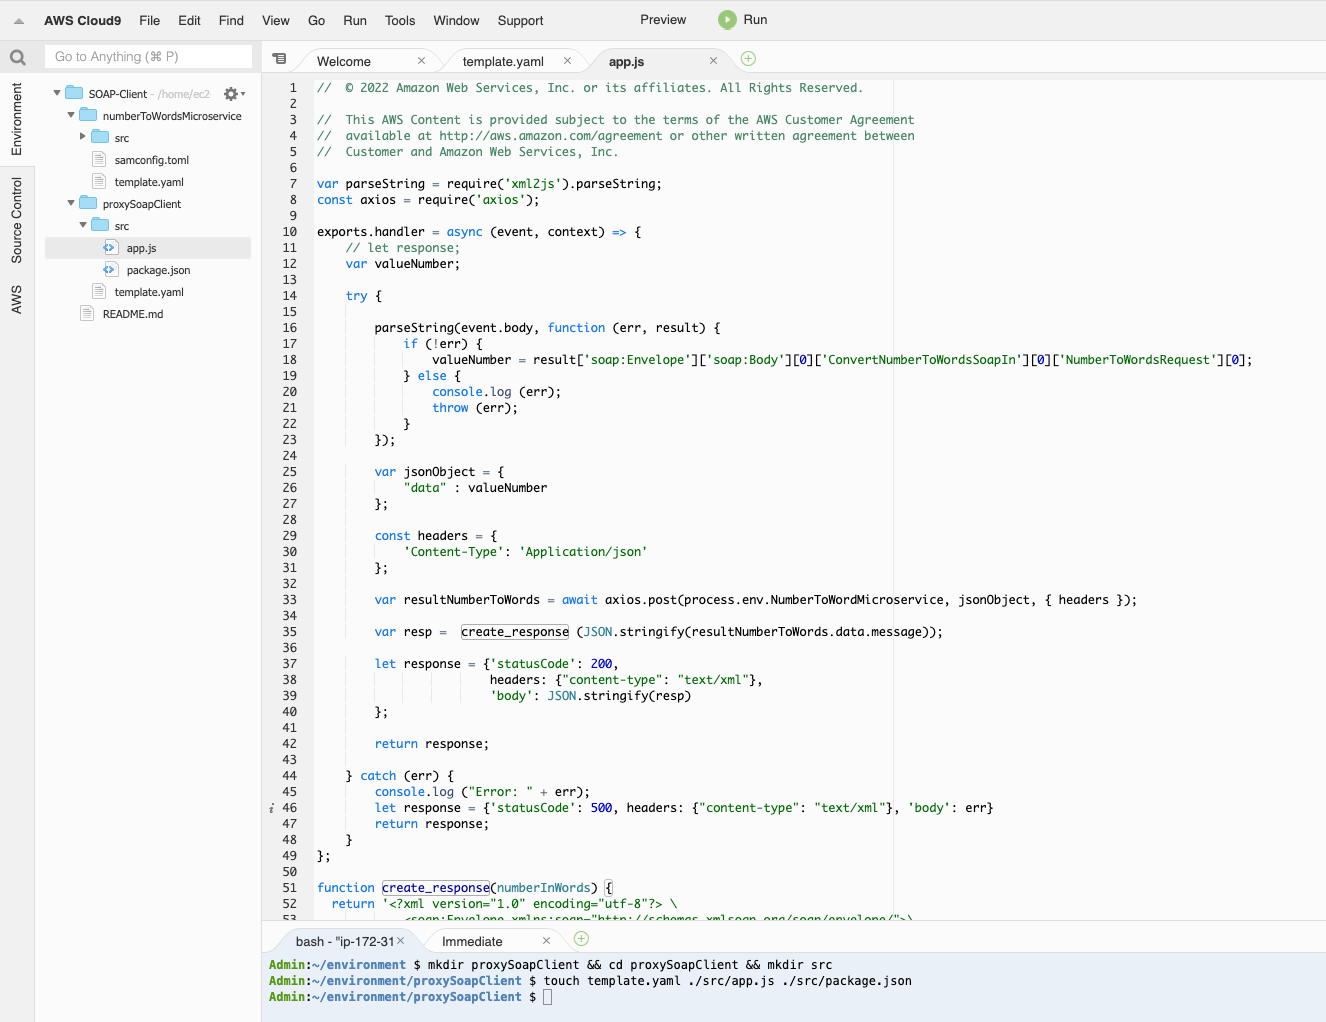1326x1022 pixels.
Task: Collapse the proxySoapClient folder
Action: pos(71,203)
